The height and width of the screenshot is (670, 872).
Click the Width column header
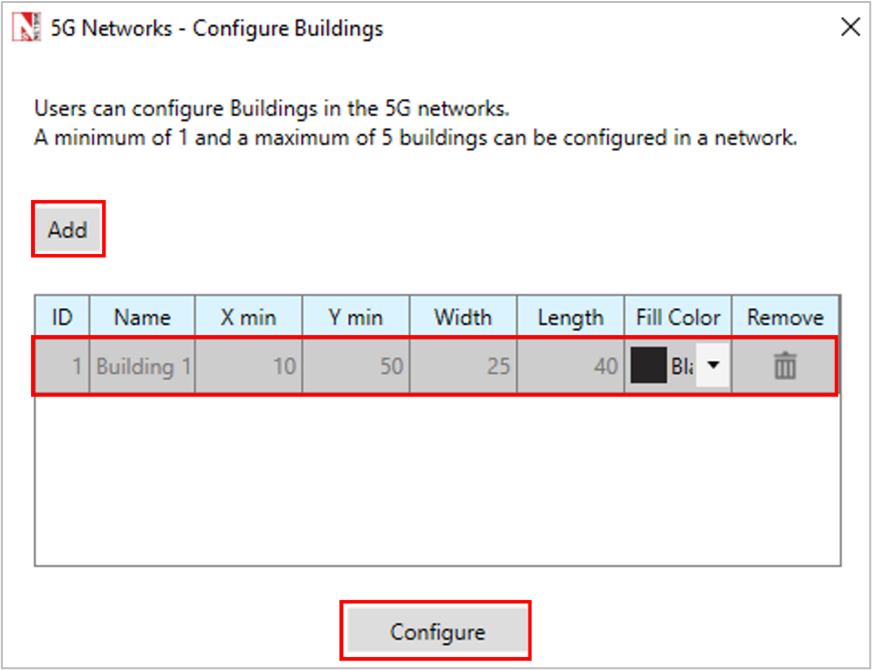coord(463,317)
